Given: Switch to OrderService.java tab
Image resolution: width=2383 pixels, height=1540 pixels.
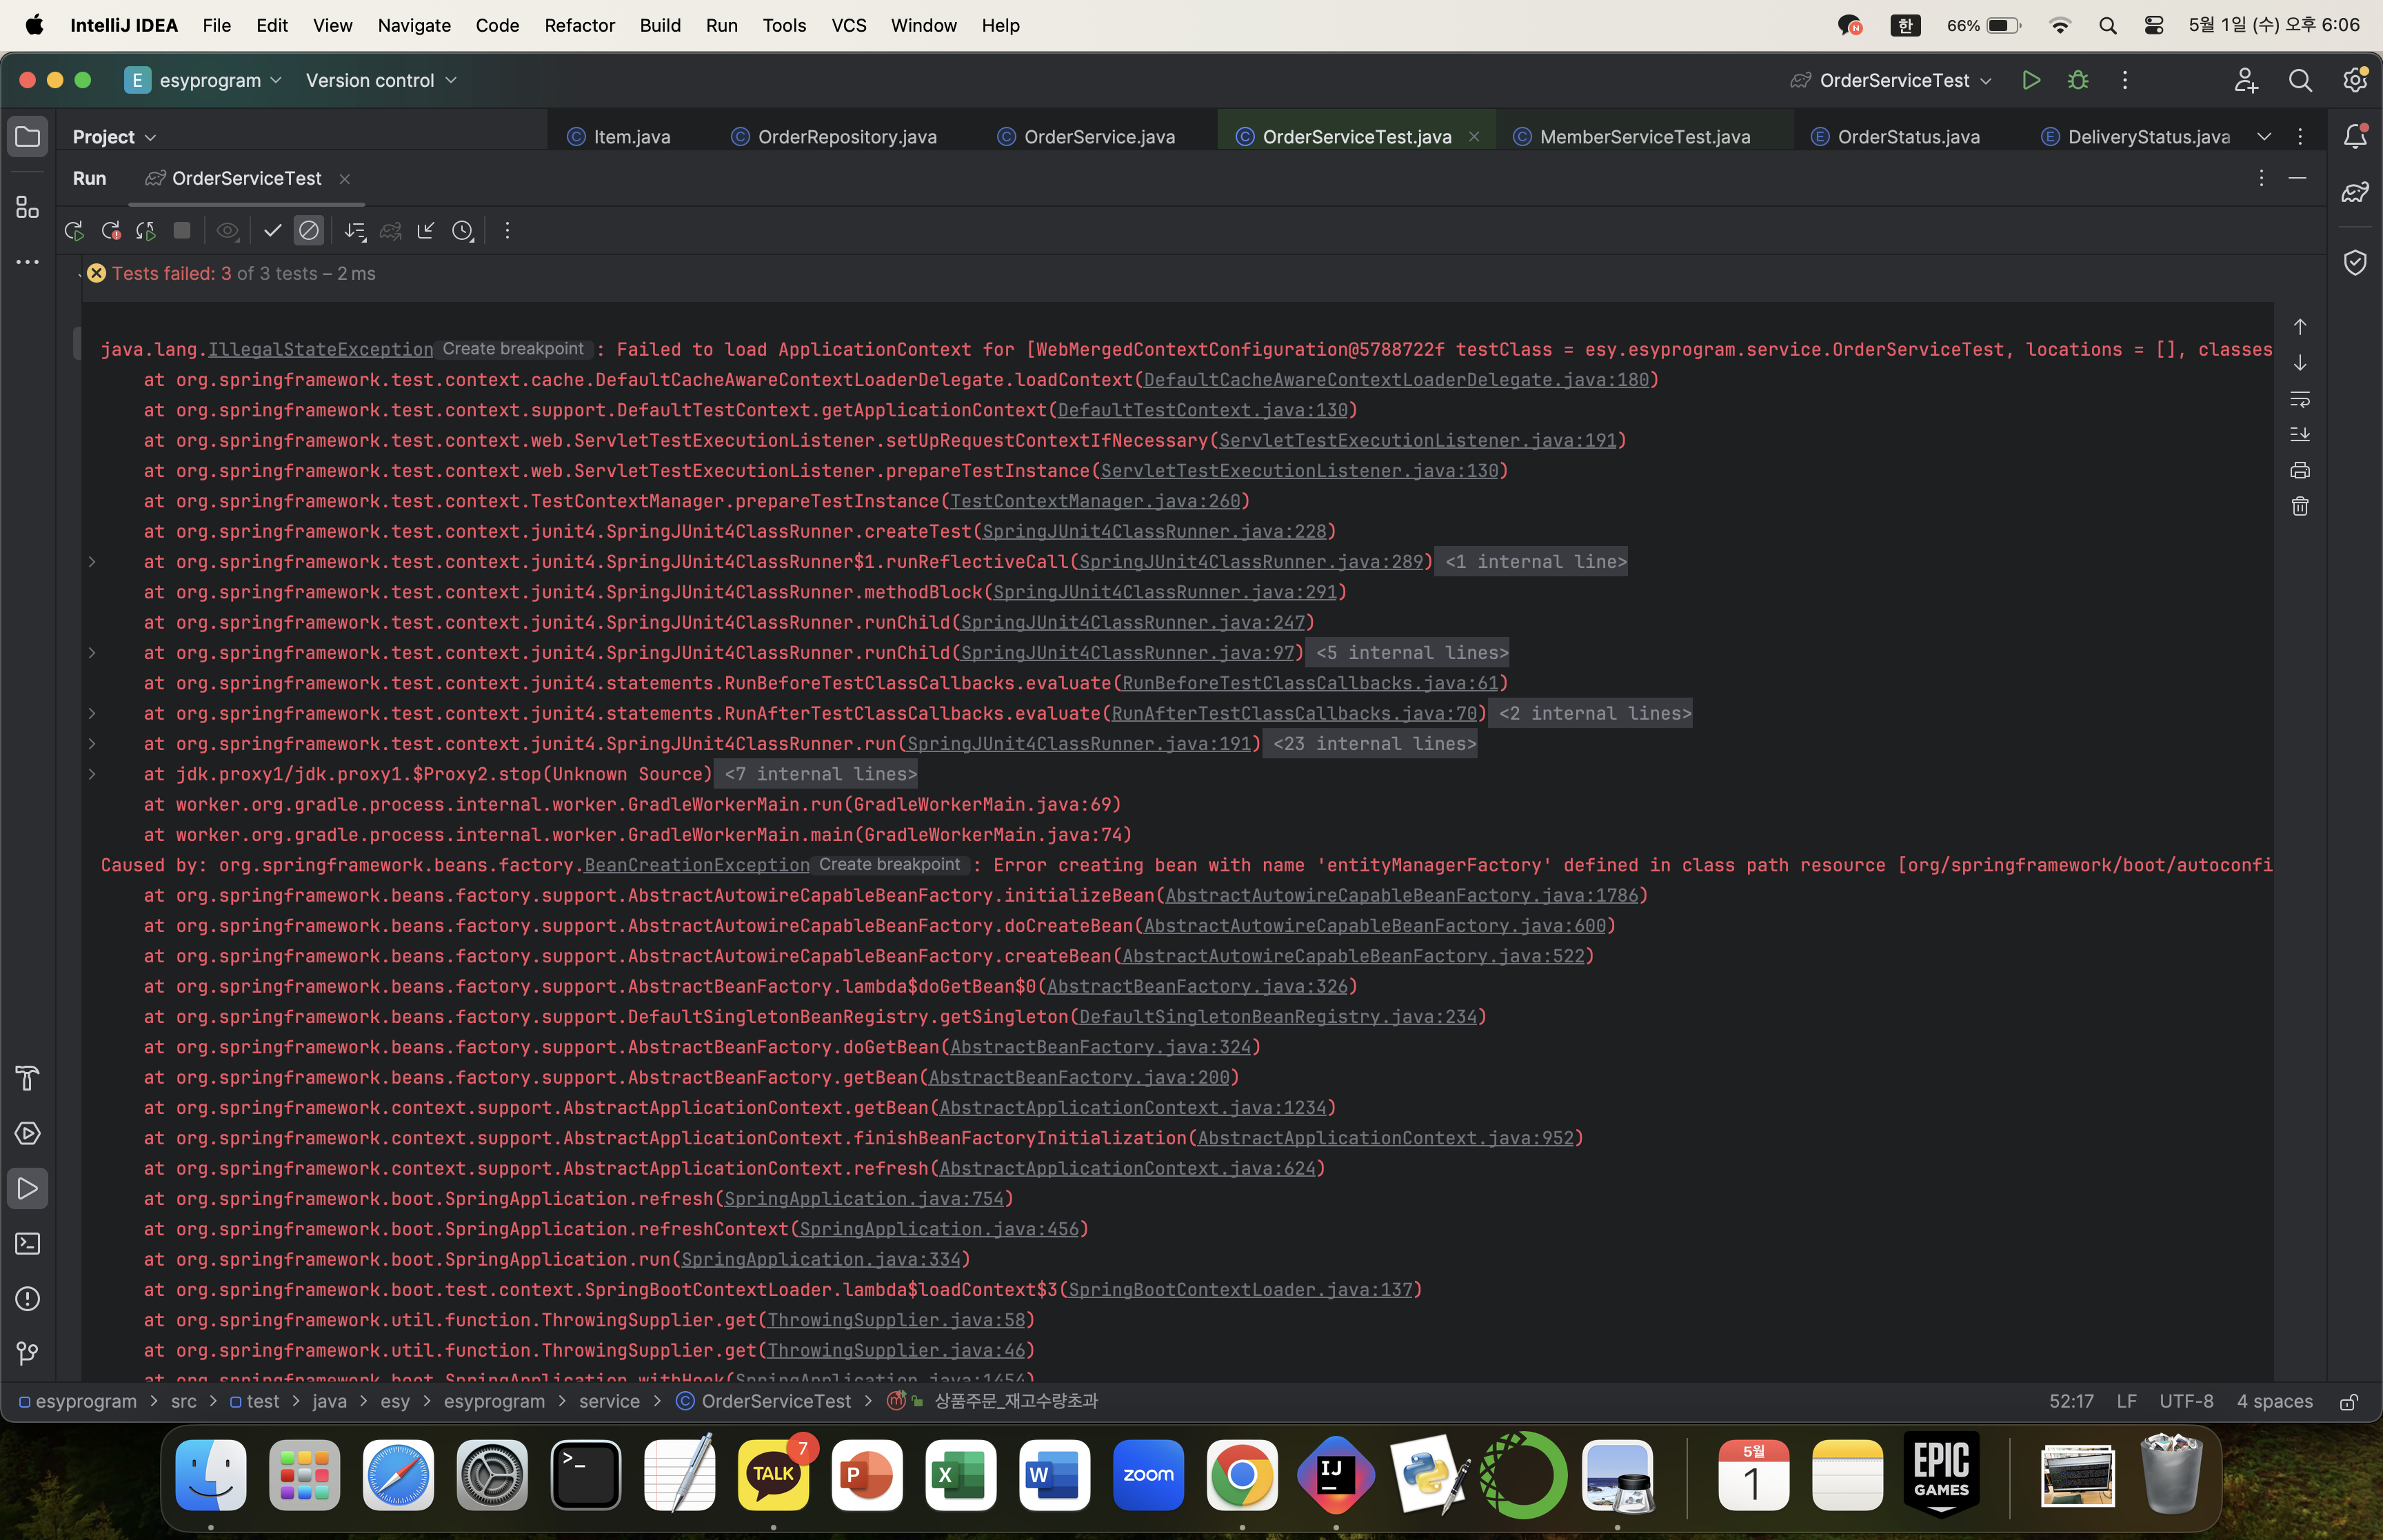Looking at the screenshot, I should click(1087, 137).
